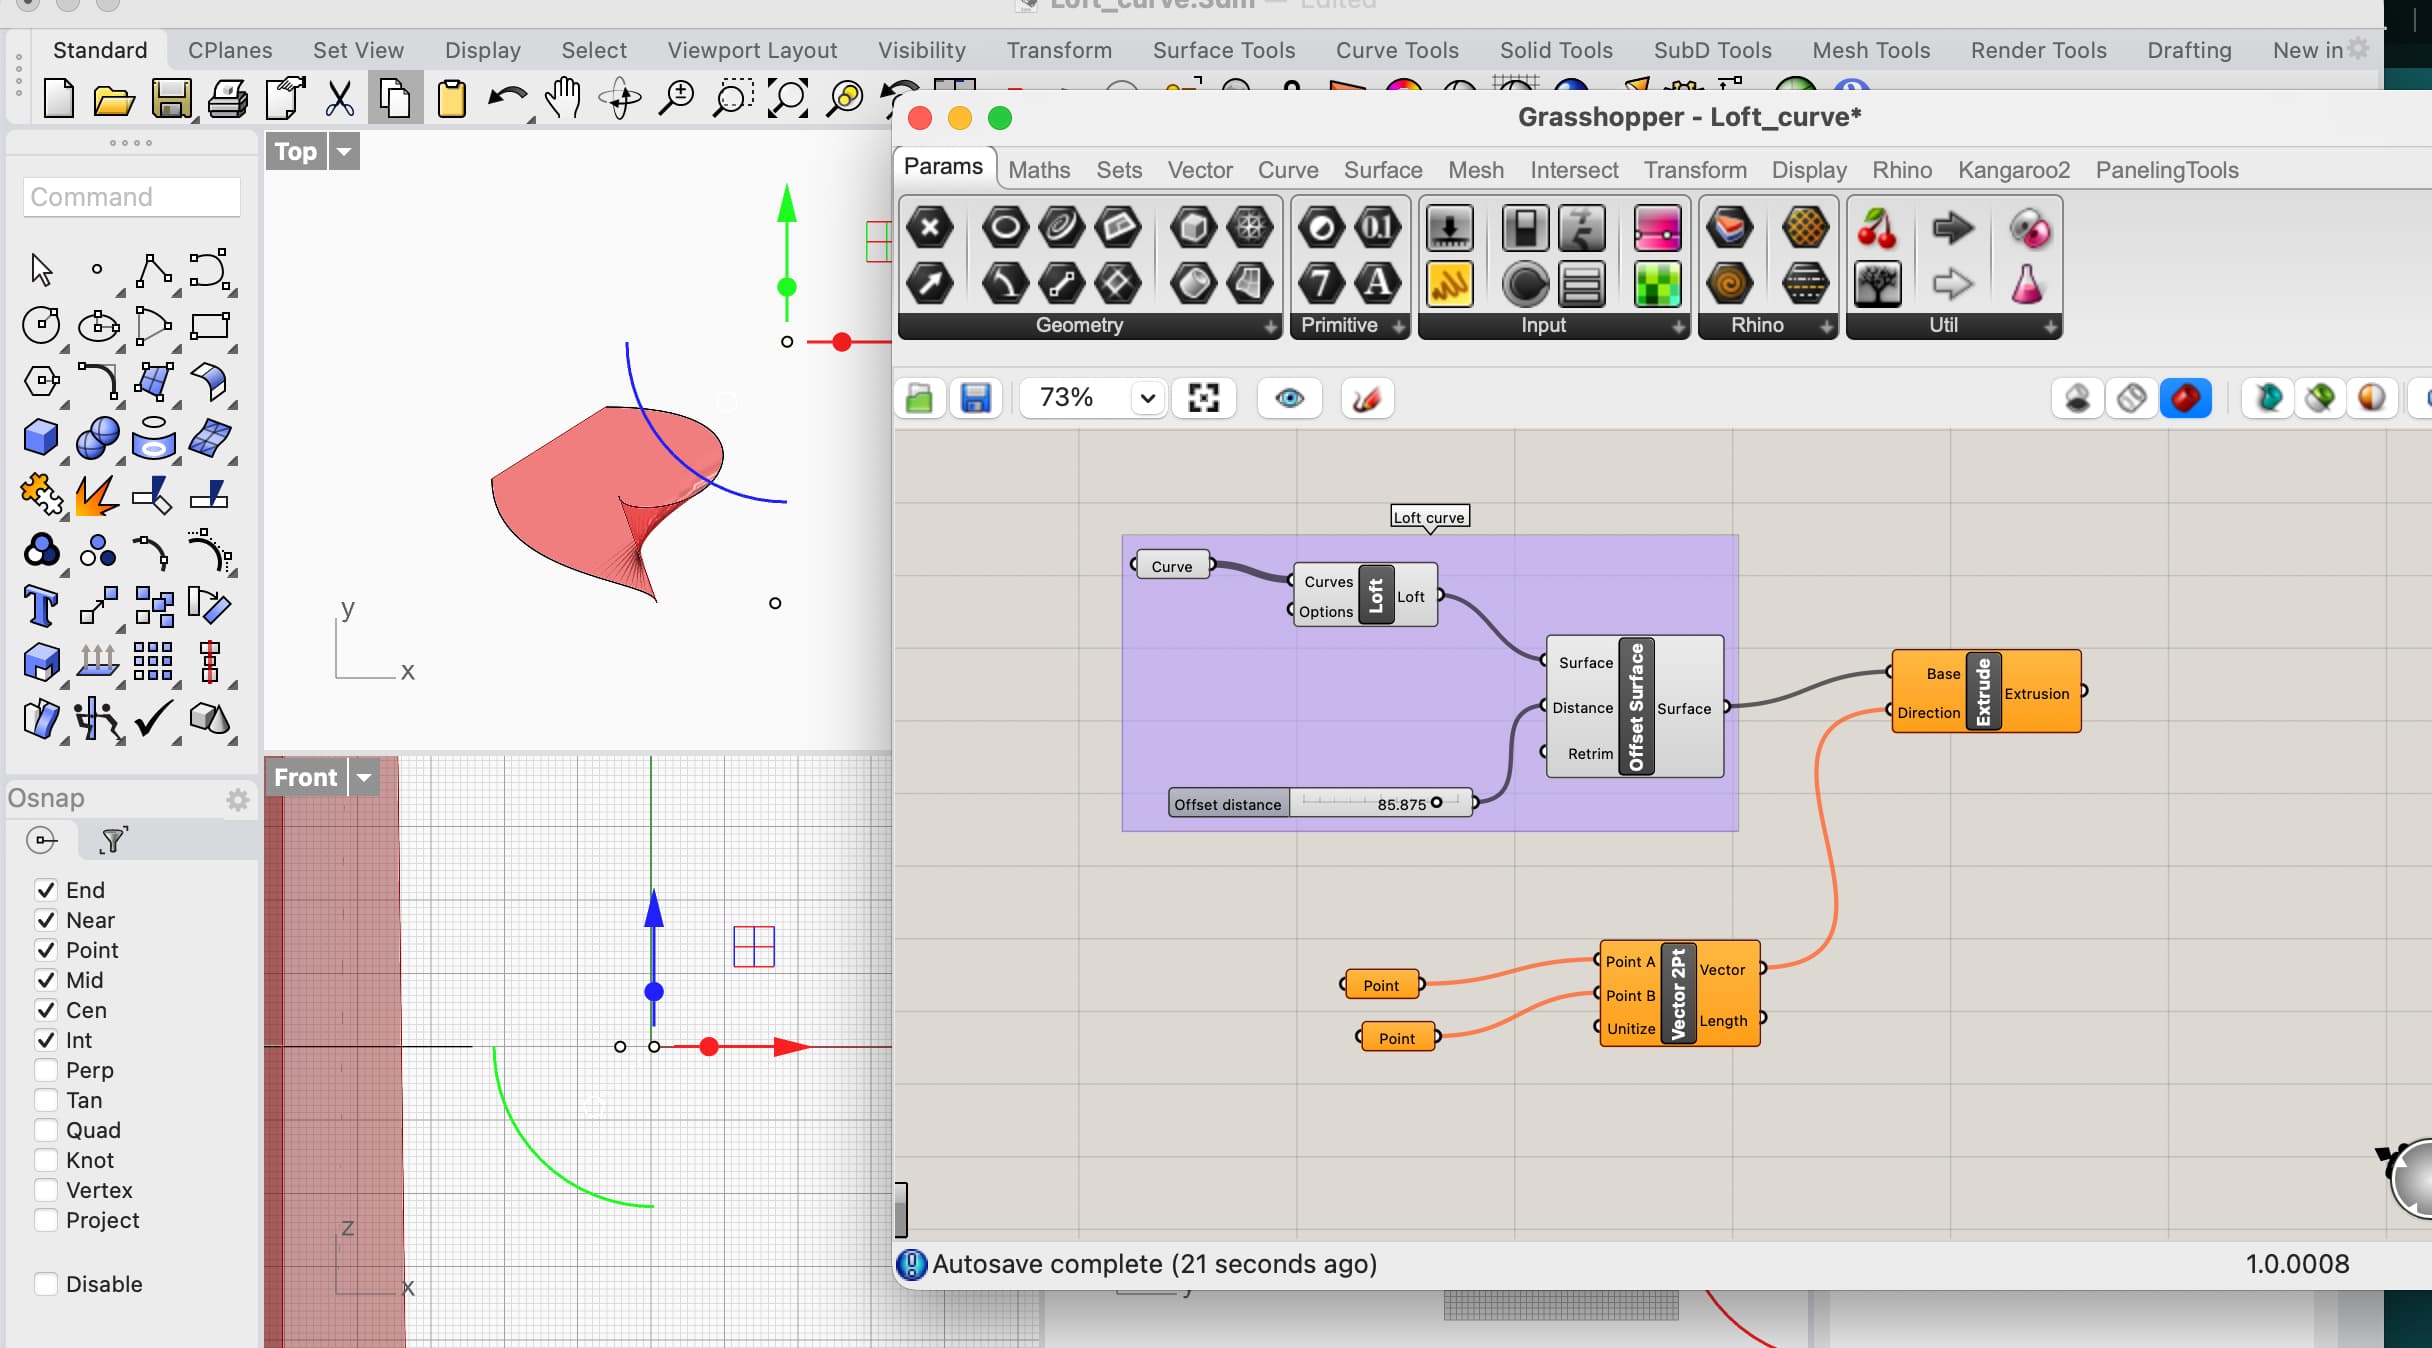Image resolution: width=2432 pixels, height=1348 pixels.
Task: Open the Kangaroo2 tab in Grasshopper
Action: click(2013, 170)
